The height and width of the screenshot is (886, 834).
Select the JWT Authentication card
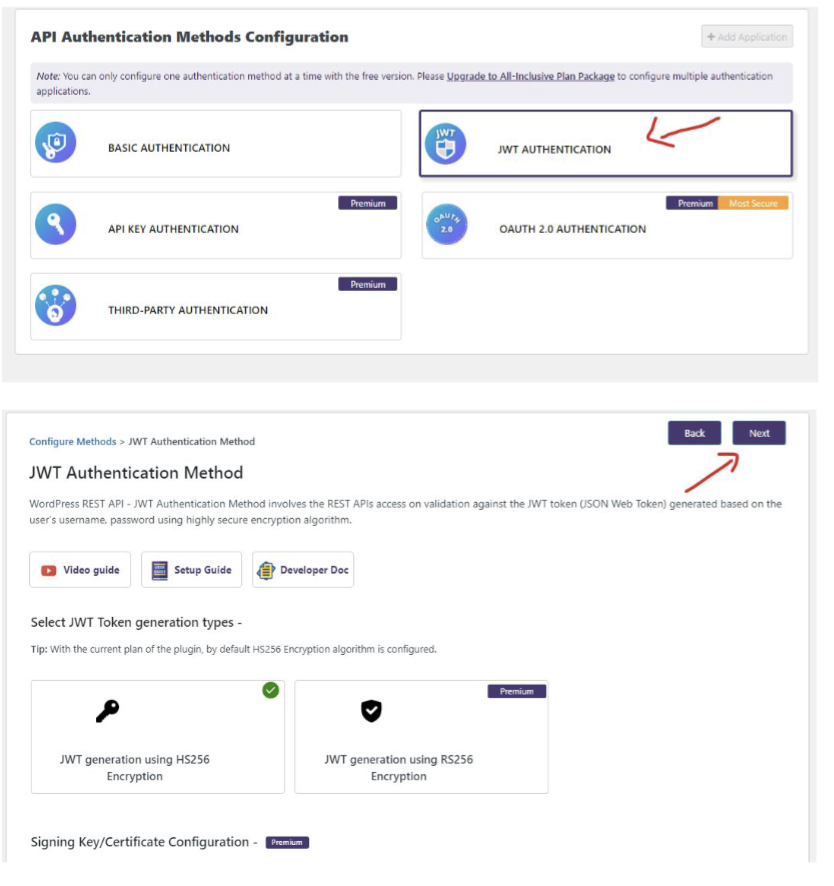(606, 144)
